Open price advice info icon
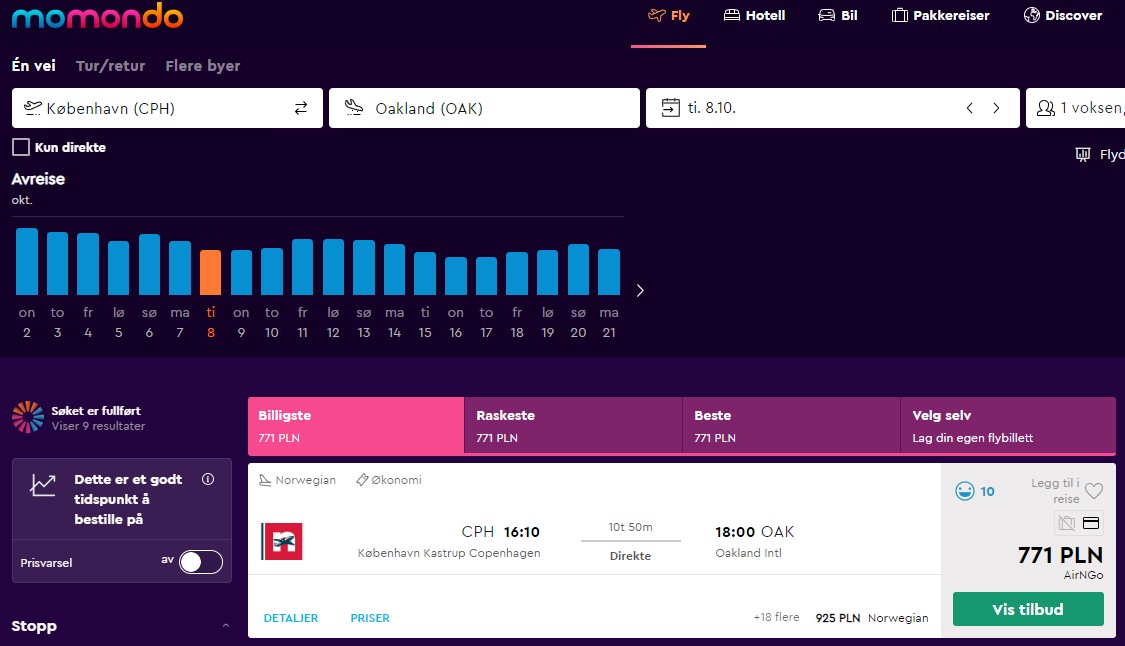The height and width of the screenshot is (646, 1125). pyautogui.click(x=208, y=479)
